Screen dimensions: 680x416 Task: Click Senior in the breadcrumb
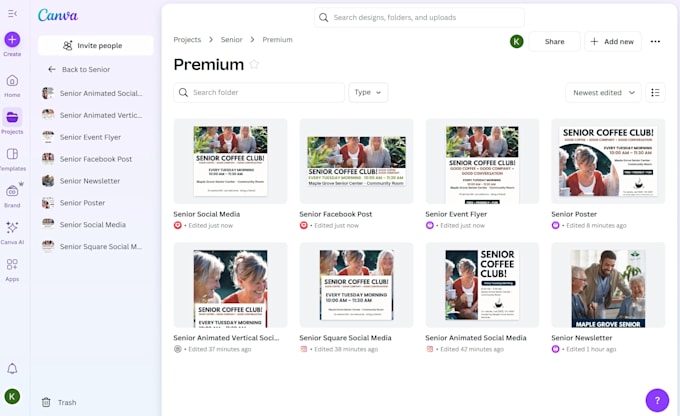click(x=232, y=39)
